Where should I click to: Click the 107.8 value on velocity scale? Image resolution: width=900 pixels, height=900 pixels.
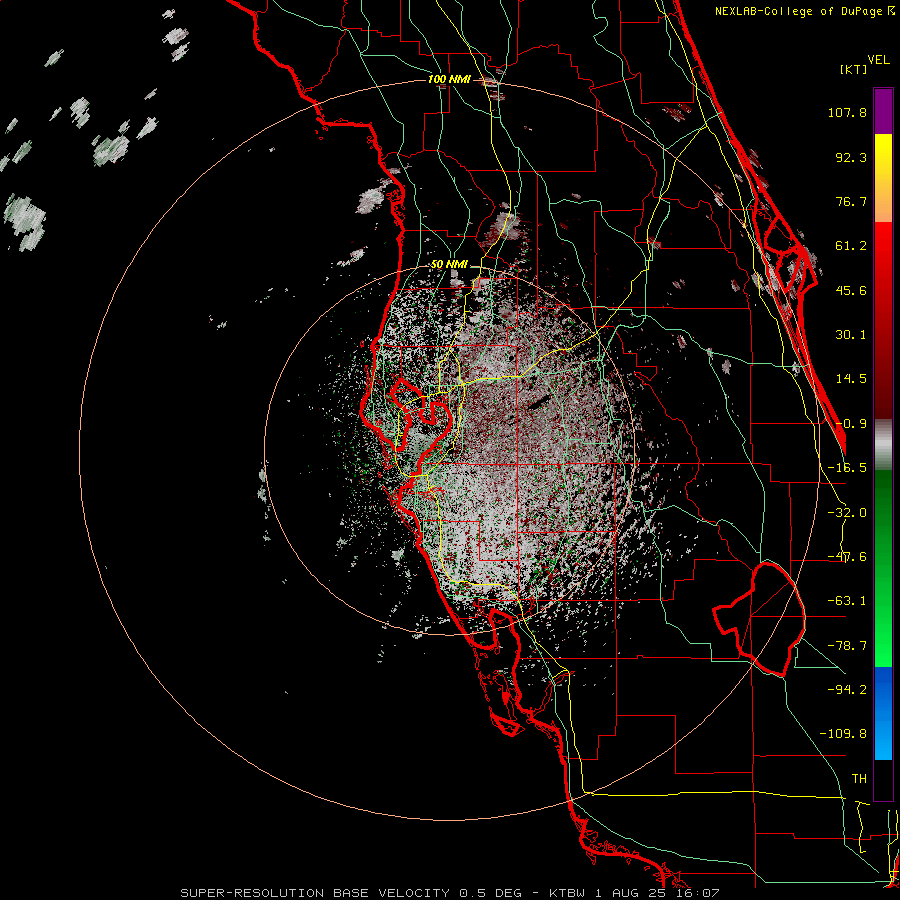[x=847, y=112]
